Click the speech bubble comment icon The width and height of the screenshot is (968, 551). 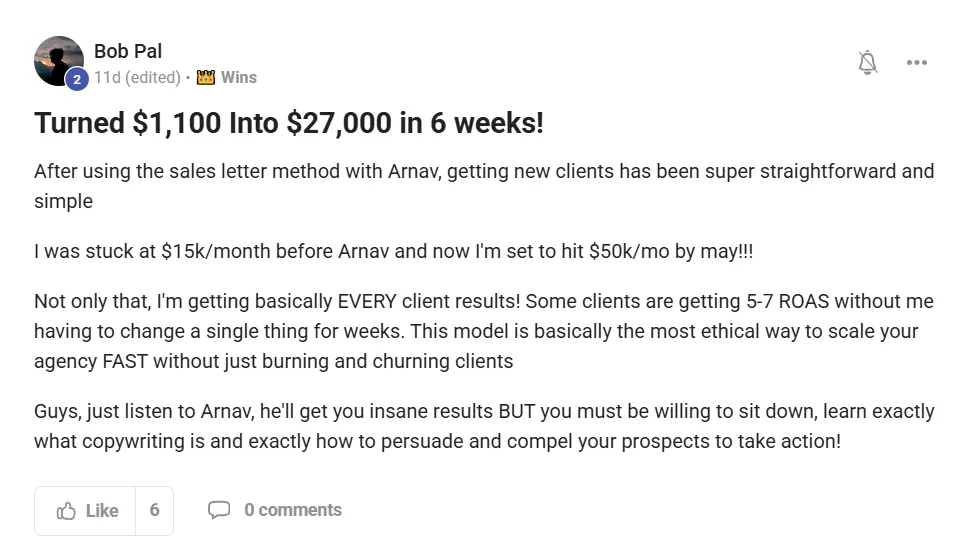coord(218,510)
